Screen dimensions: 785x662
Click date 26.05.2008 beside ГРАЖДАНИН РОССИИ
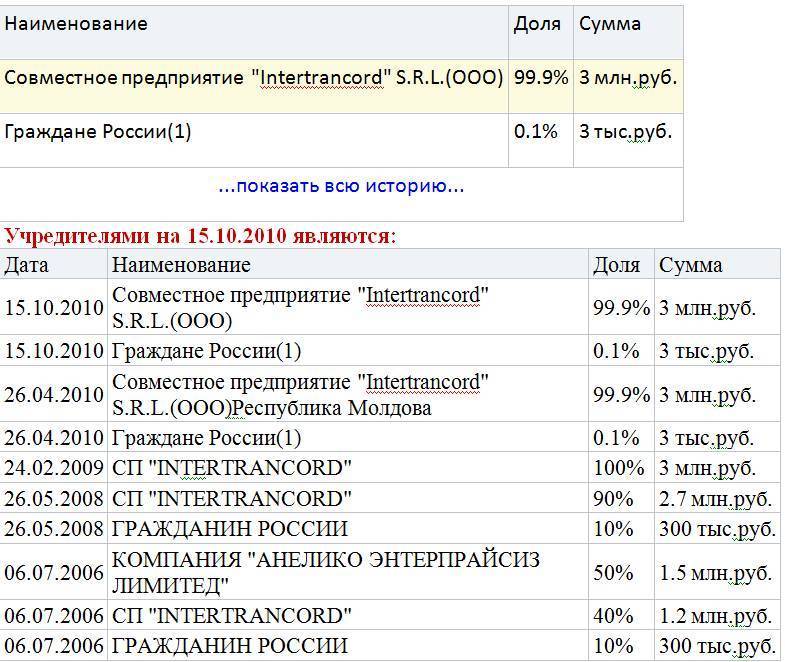54,529
